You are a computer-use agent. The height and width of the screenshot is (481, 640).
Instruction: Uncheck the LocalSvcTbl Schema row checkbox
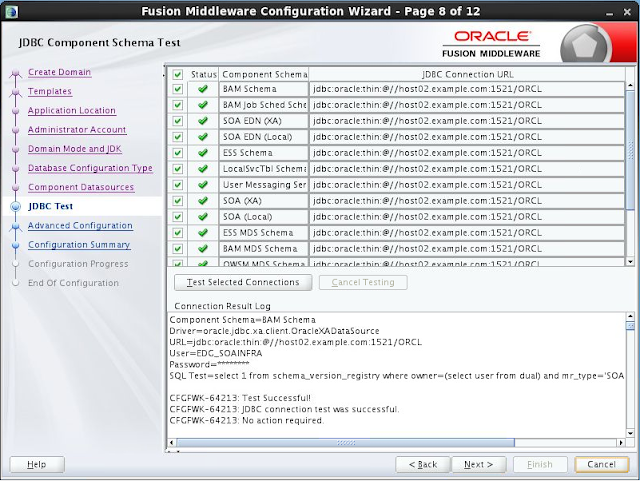click(178, 169)
